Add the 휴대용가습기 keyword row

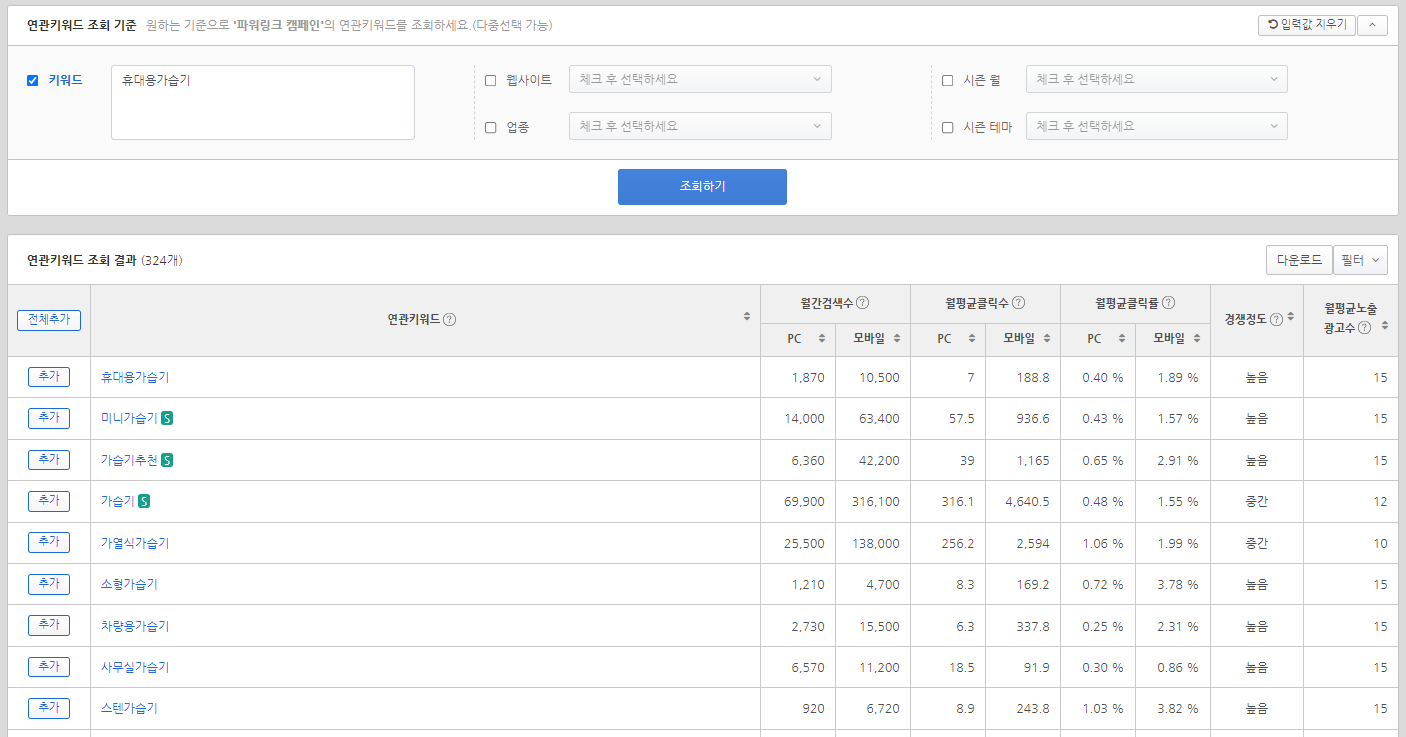tap(49, 377)
